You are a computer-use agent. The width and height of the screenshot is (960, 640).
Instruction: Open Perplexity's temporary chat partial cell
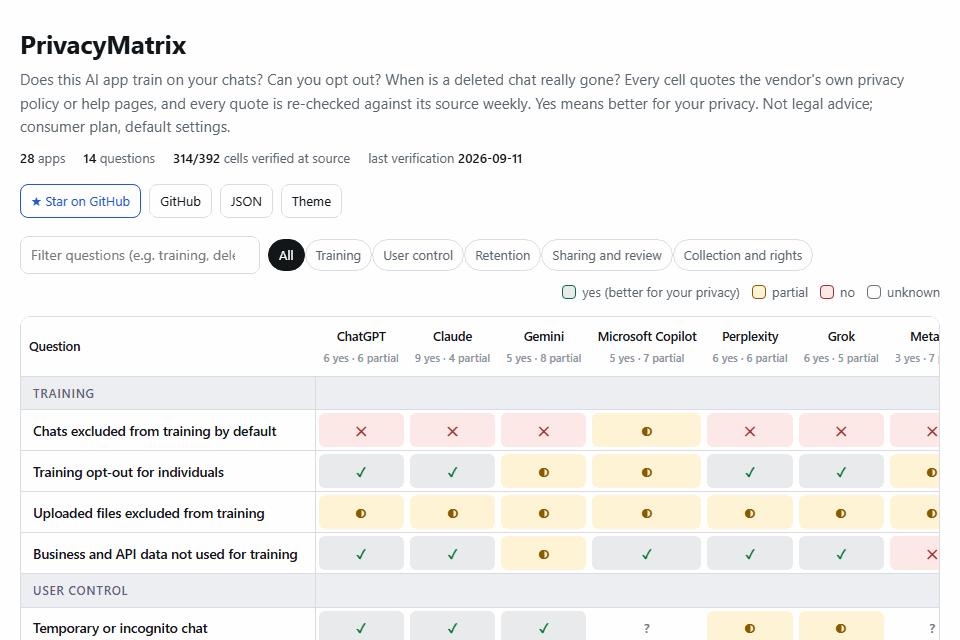click(750, 627)
